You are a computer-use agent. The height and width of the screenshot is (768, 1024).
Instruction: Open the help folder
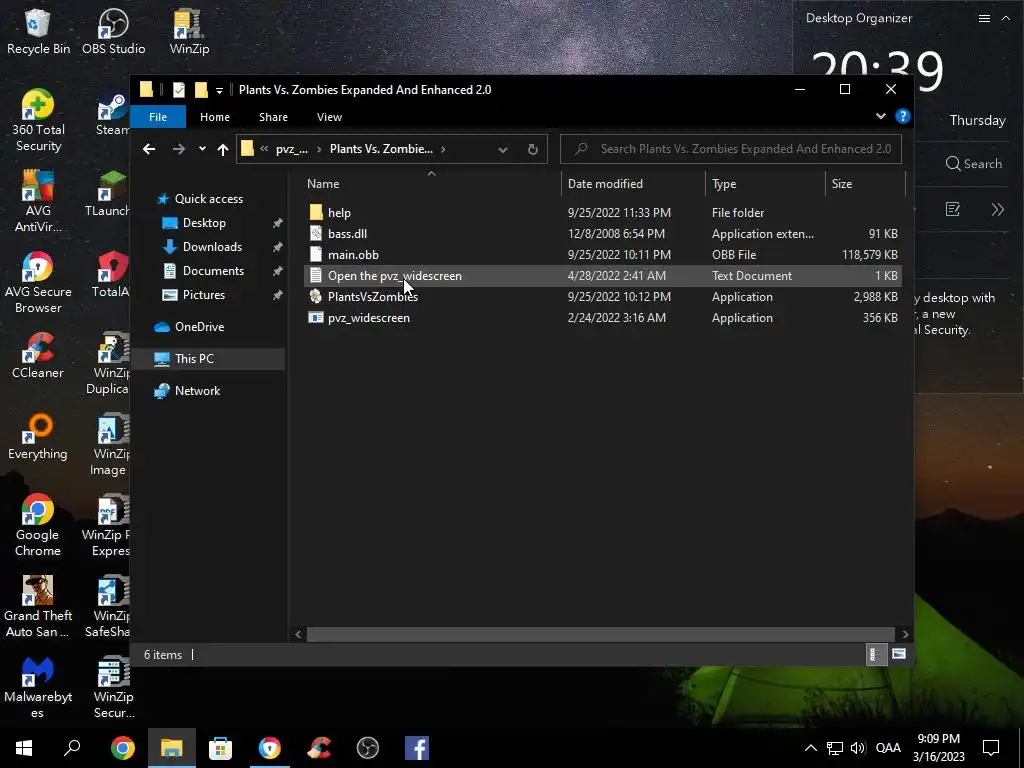pyautogui.click(x=338, y=212)
